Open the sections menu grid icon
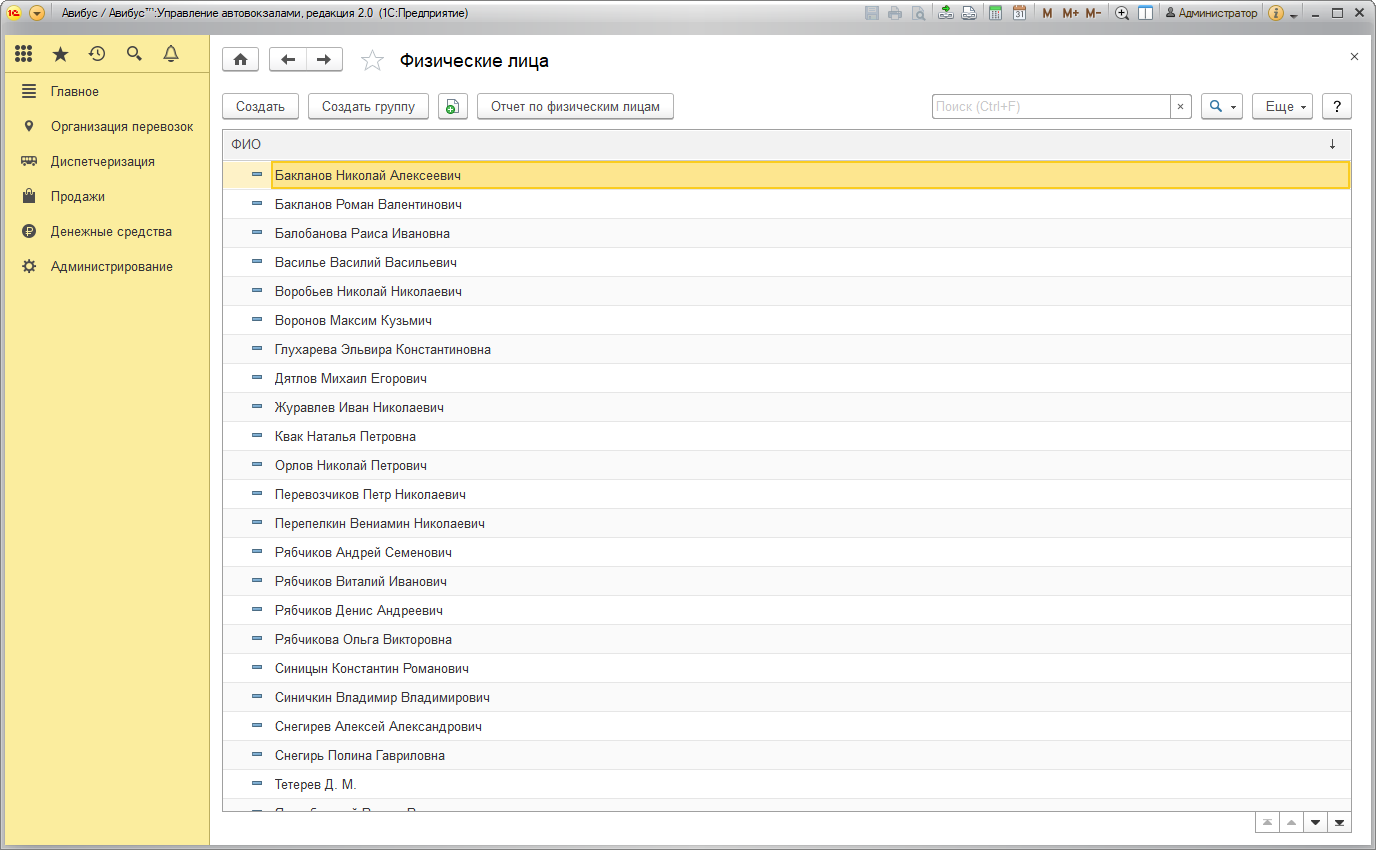1376x850 pixels. tap(24, 54)
